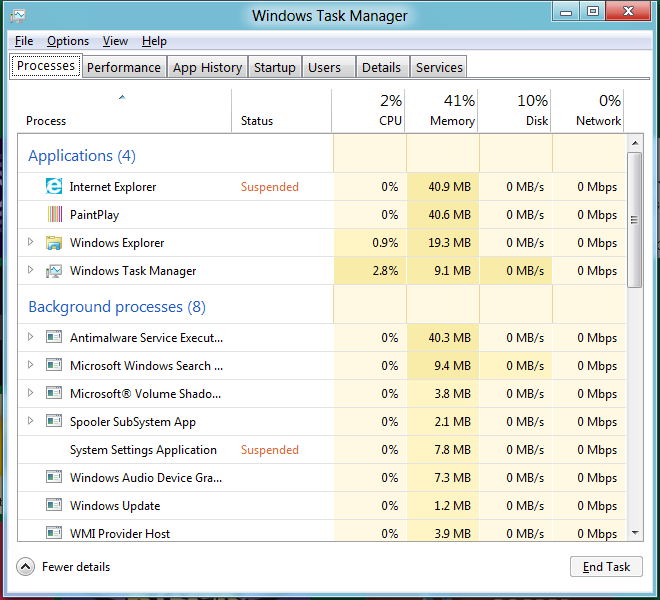Select the Windows Update process name

[x=115, y=506]
